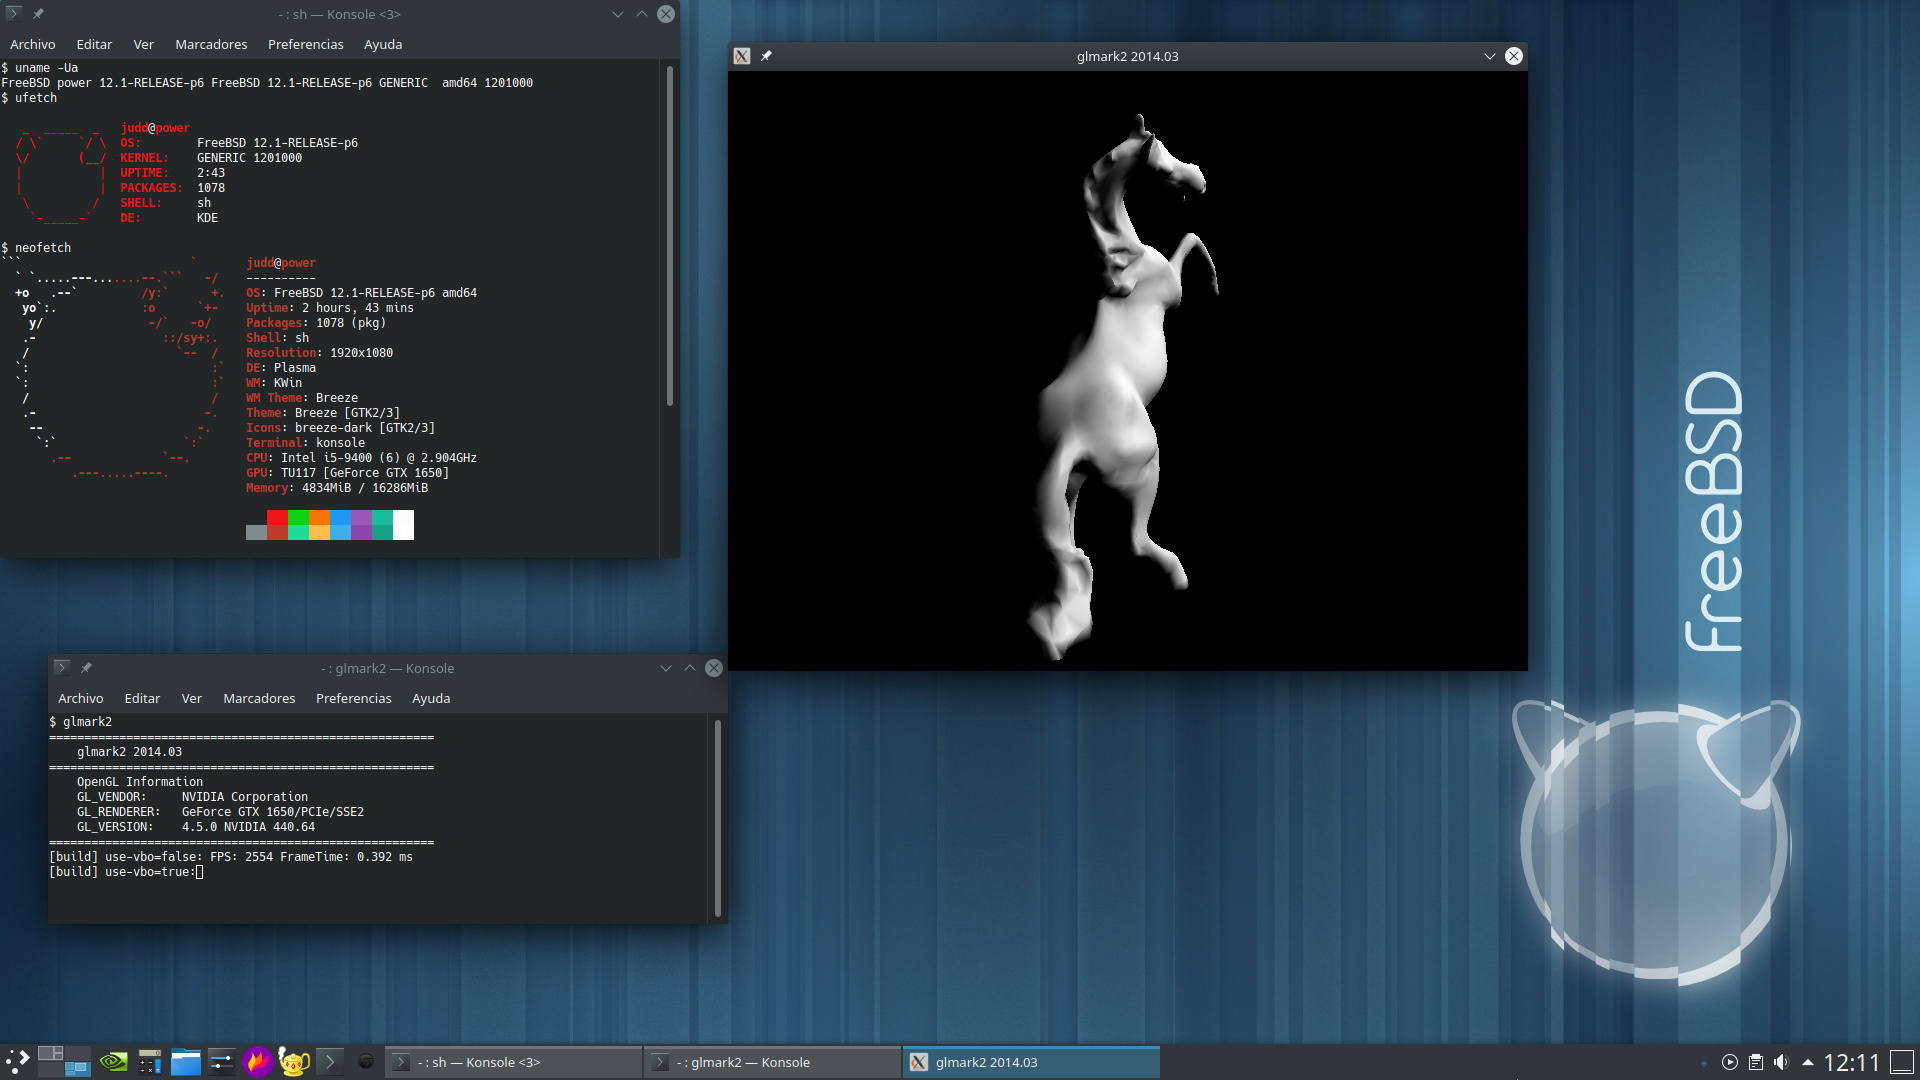Click the rearing horse render in glmark2 window

(1122, 386)
